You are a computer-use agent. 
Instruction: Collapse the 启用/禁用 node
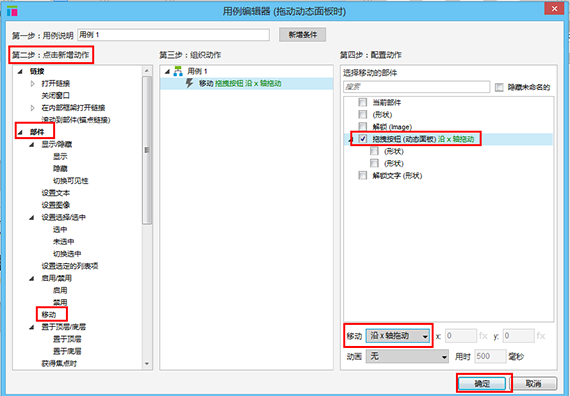pyautogui.click(x=32, y=278)
